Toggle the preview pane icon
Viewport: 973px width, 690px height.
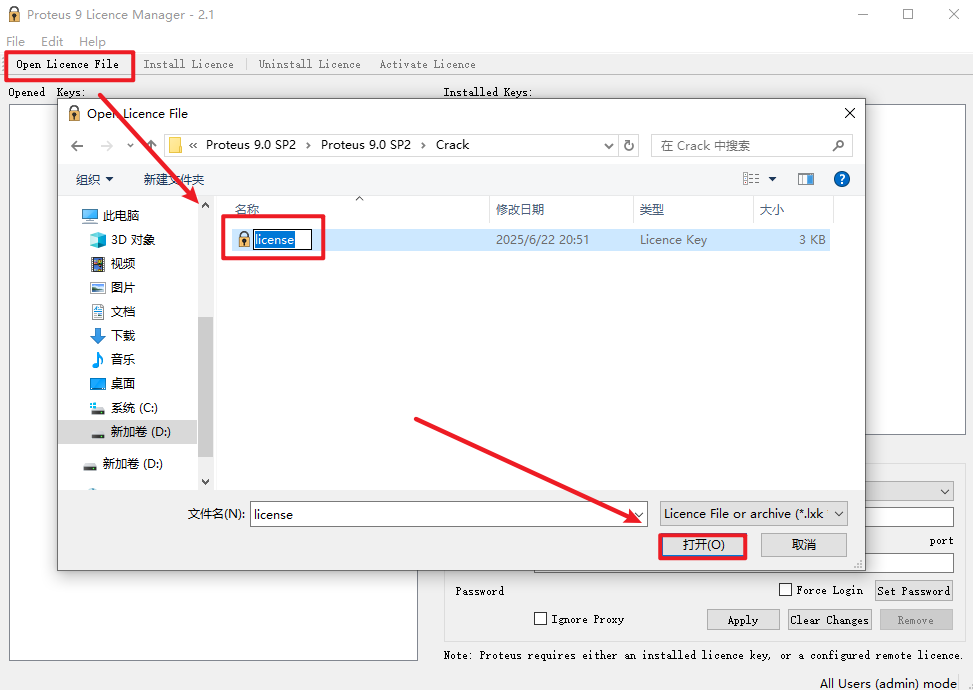tap(806, 179)
